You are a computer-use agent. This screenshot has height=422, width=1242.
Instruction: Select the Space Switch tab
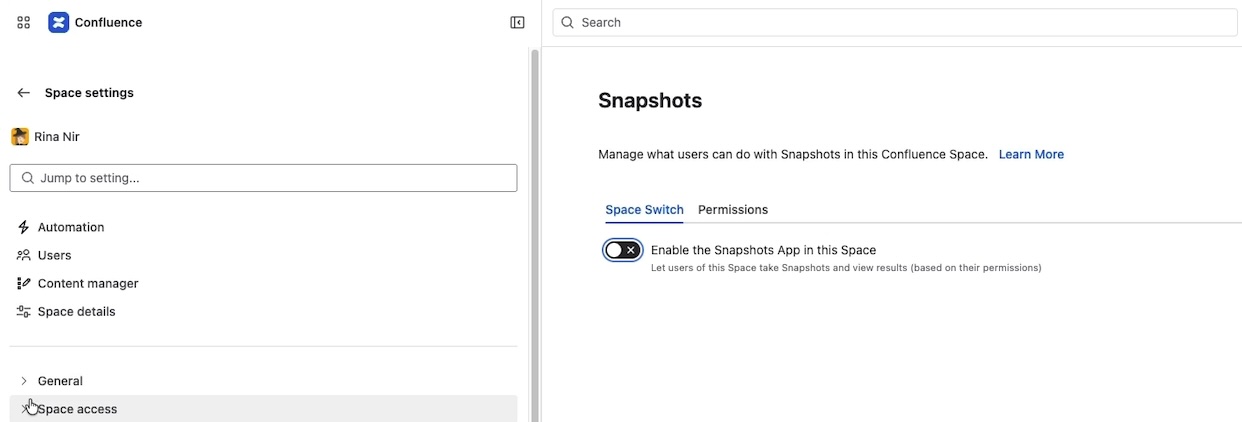pos(644,210)
